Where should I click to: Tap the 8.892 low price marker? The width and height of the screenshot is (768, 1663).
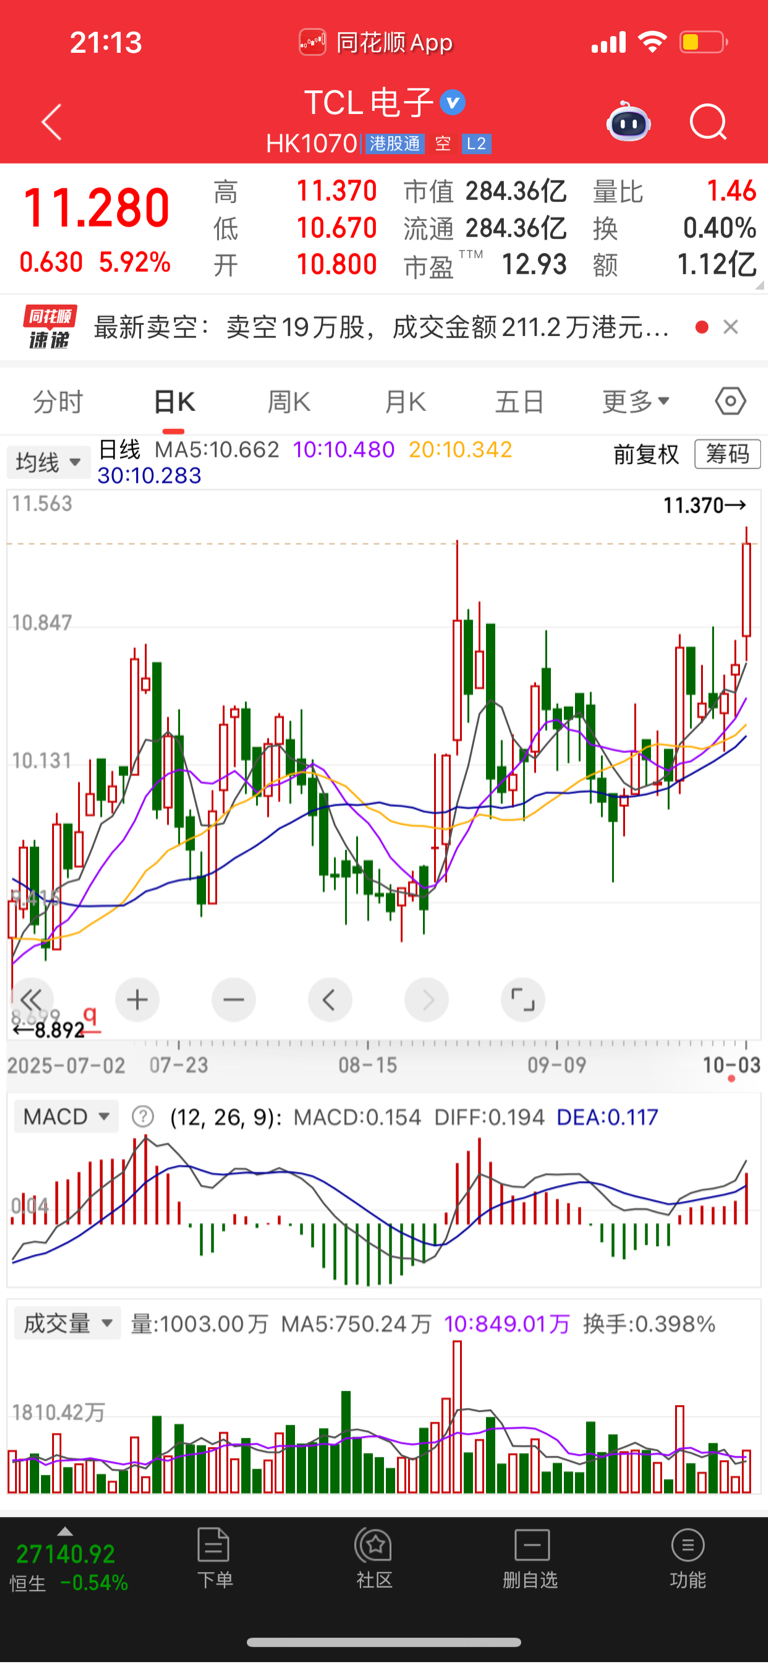(x=47, y=1030)
